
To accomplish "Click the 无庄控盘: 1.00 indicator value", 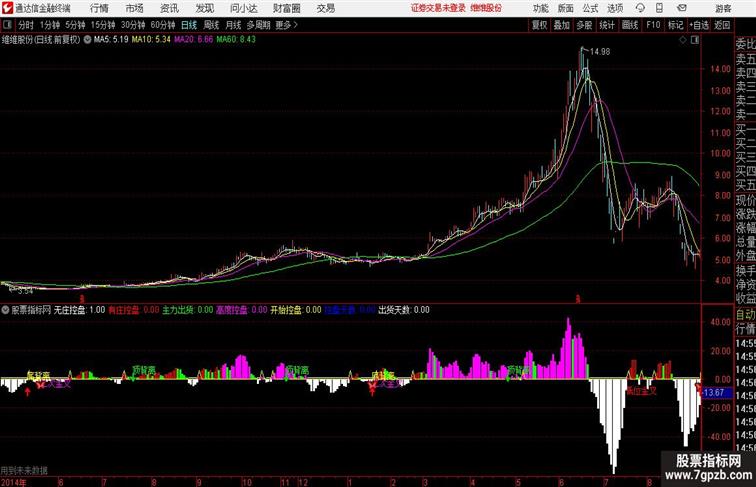I will point(79,310).
